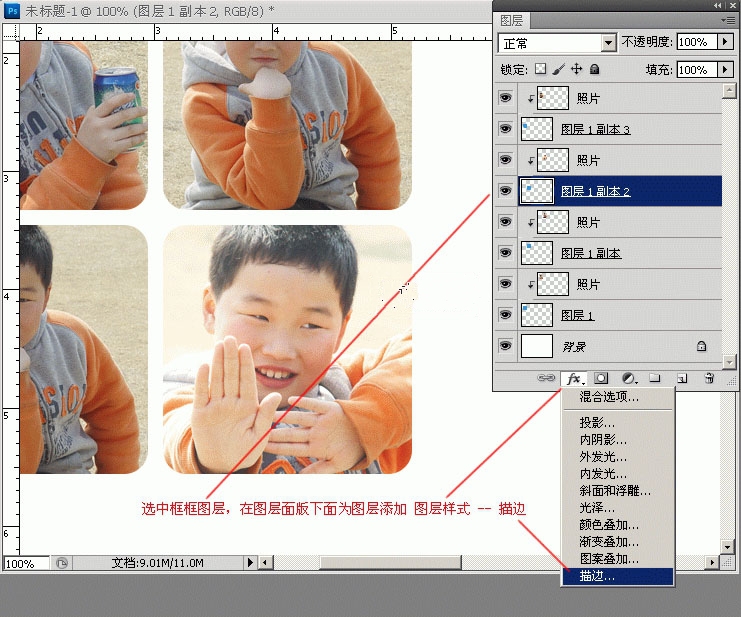Hide the 照片 layer clipped to 图层 1 副本 3

(506, 98)
